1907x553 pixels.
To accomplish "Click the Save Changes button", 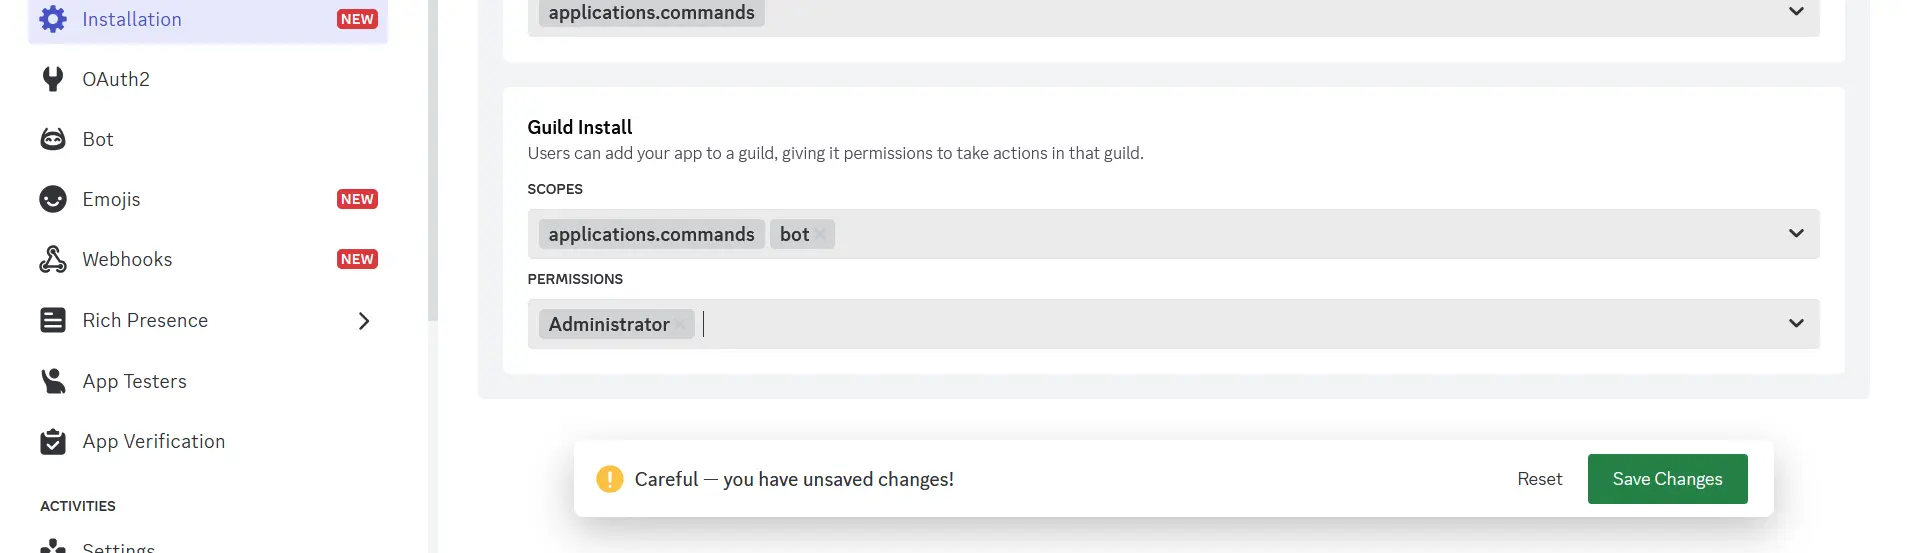I will point(1666,479).
